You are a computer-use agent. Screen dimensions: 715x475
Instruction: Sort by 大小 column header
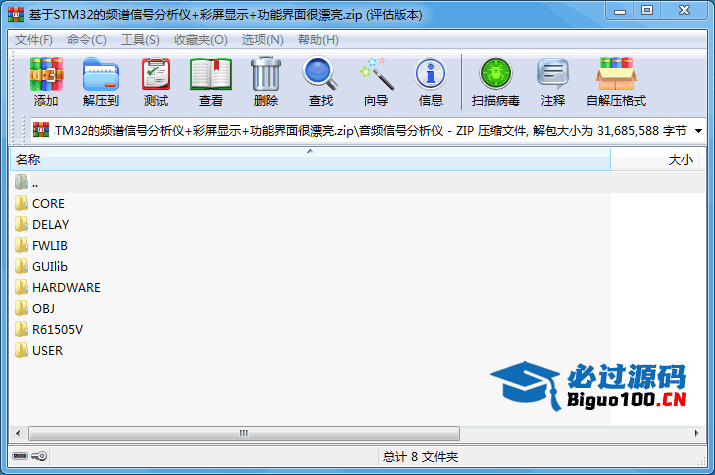(660, 160)
